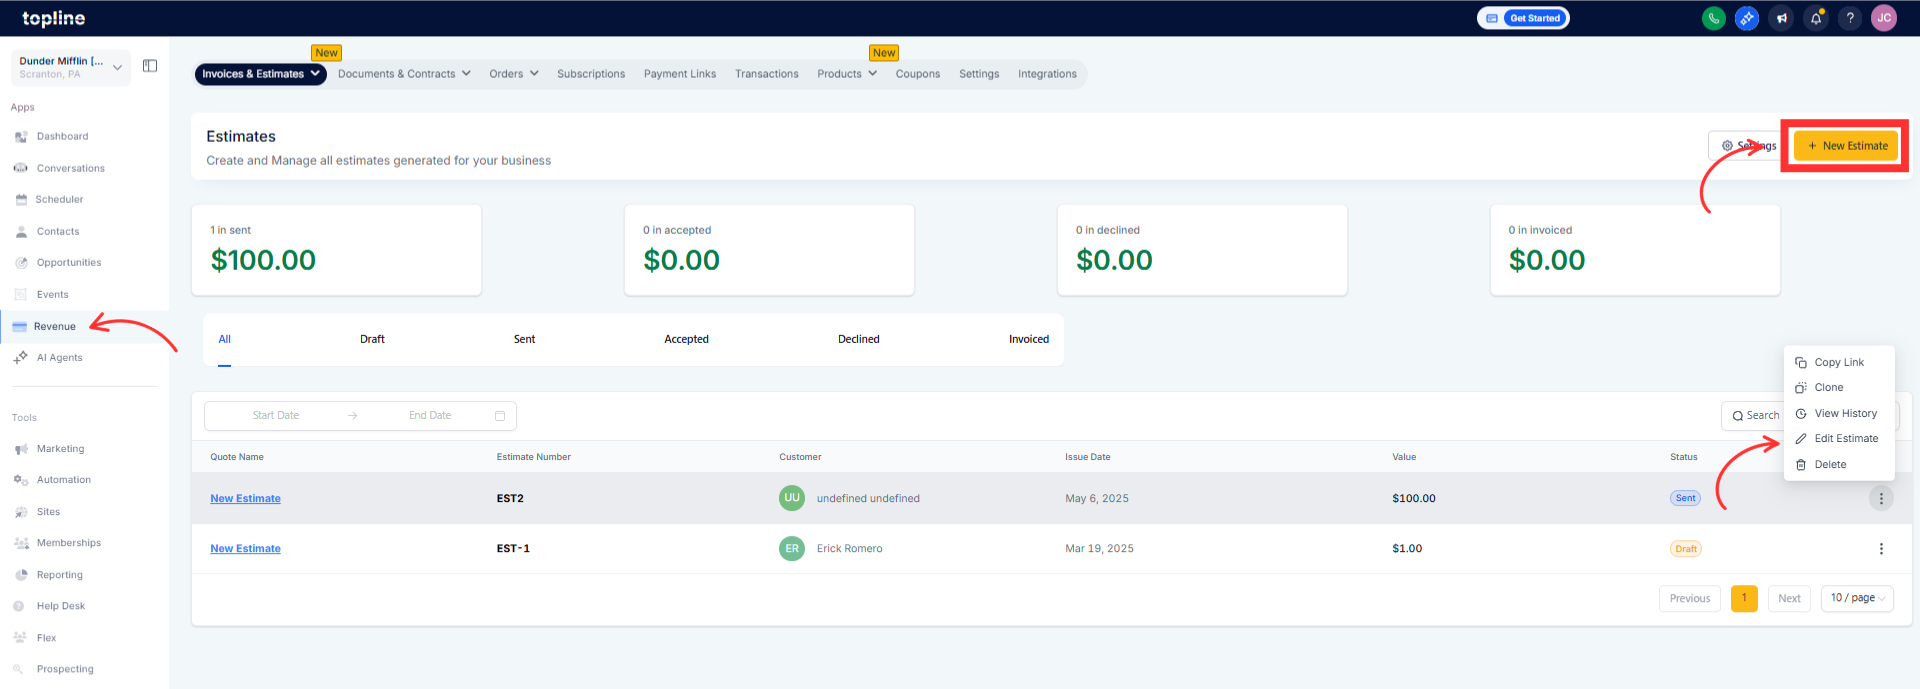Open Memberships in the sidebar
Screen dimensions: 1920x689
coord(68,543)
